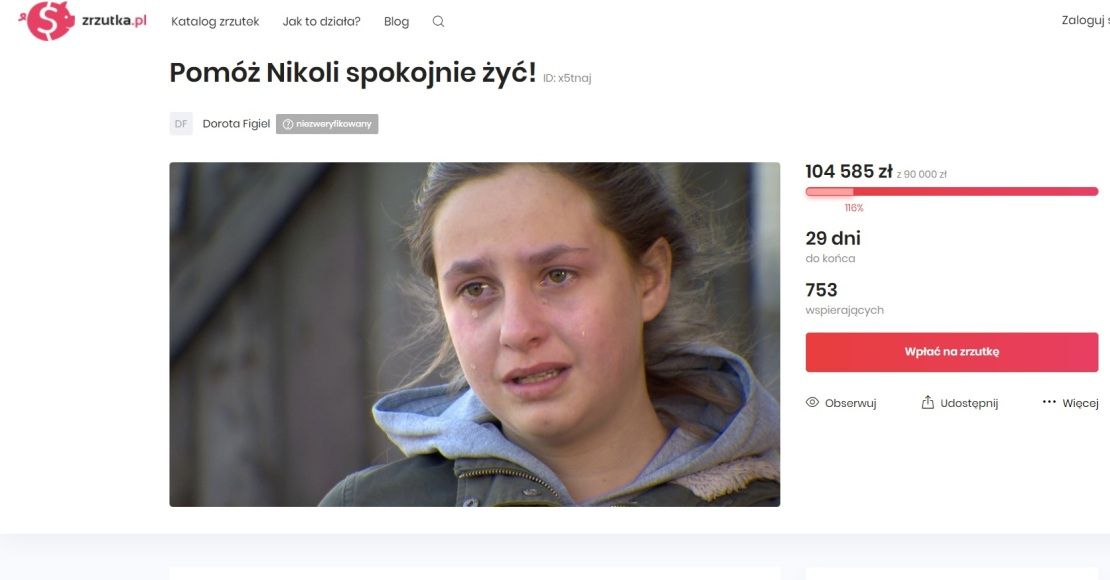Click Udostępnij to share the fundraiser
This screenshot has height=580, width=1110.
[959, 403]
